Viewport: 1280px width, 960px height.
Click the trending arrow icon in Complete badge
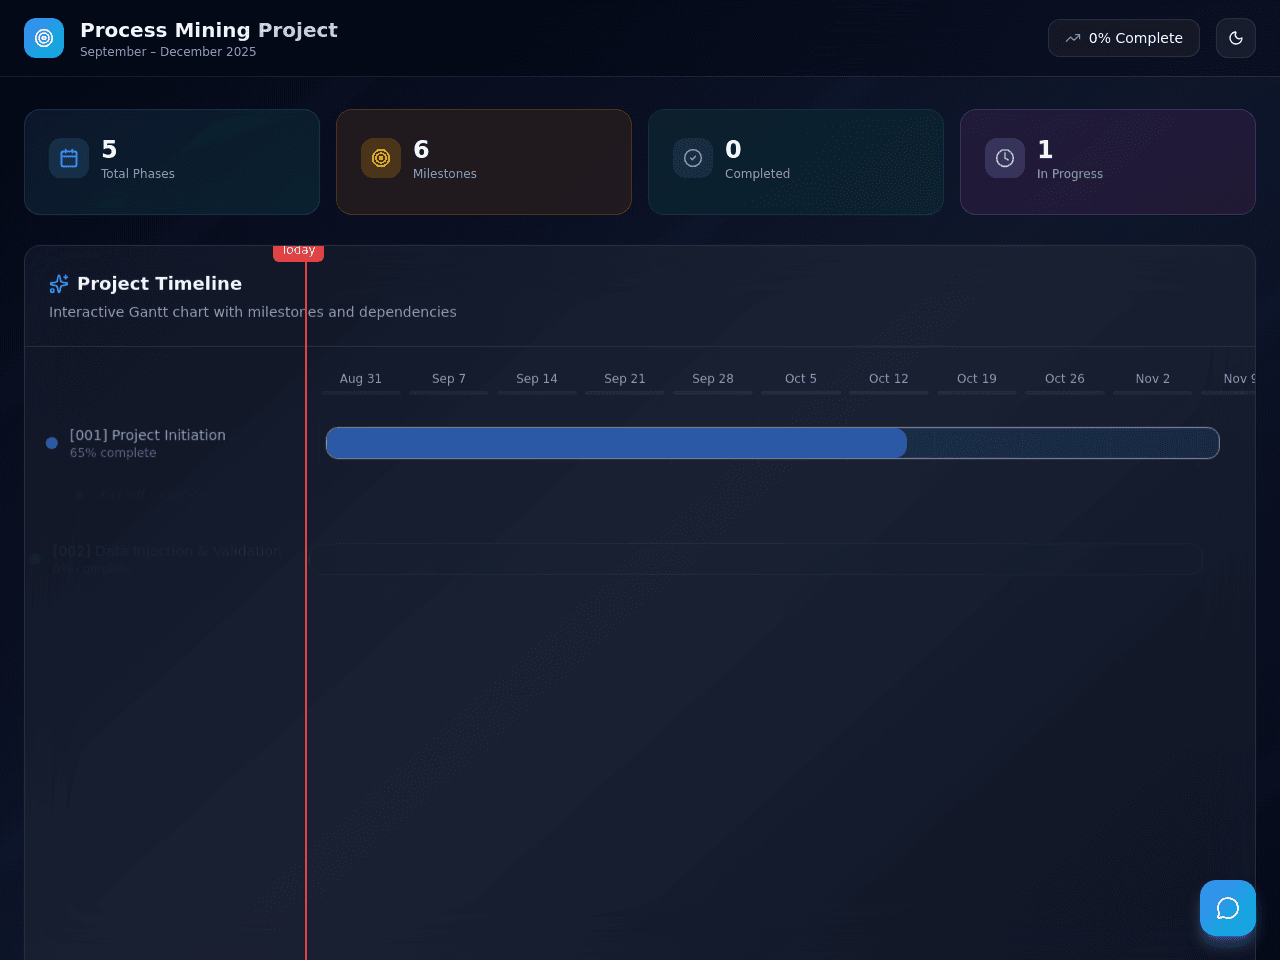point(1073,38)
